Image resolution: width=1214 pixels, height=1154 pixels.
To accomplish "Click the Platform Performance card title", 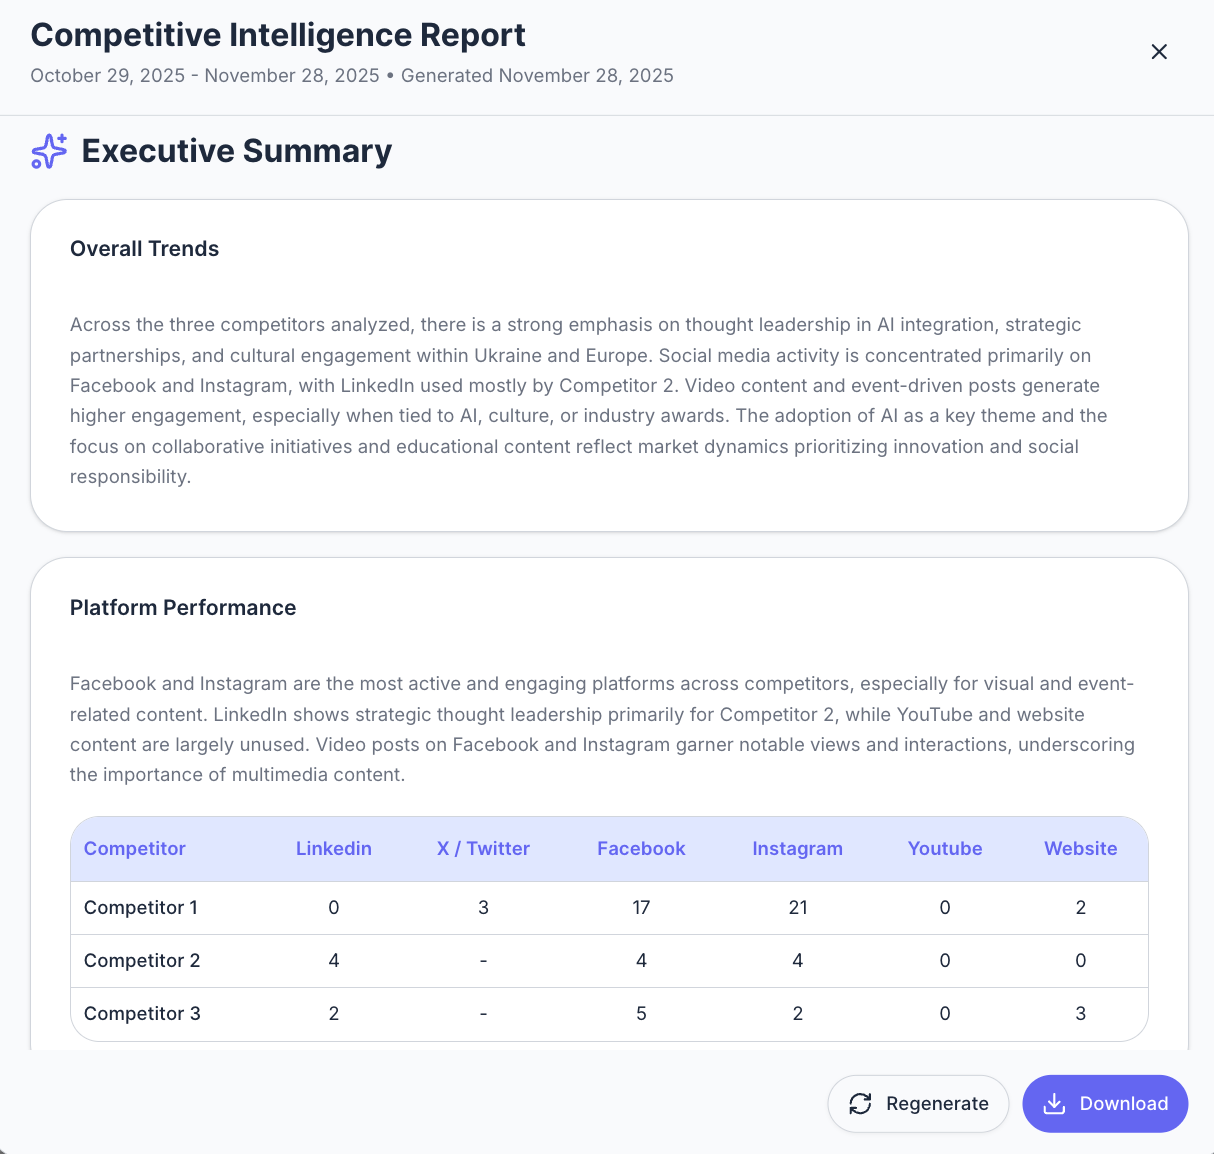I will pyautogui.click(x=183, y=607).
